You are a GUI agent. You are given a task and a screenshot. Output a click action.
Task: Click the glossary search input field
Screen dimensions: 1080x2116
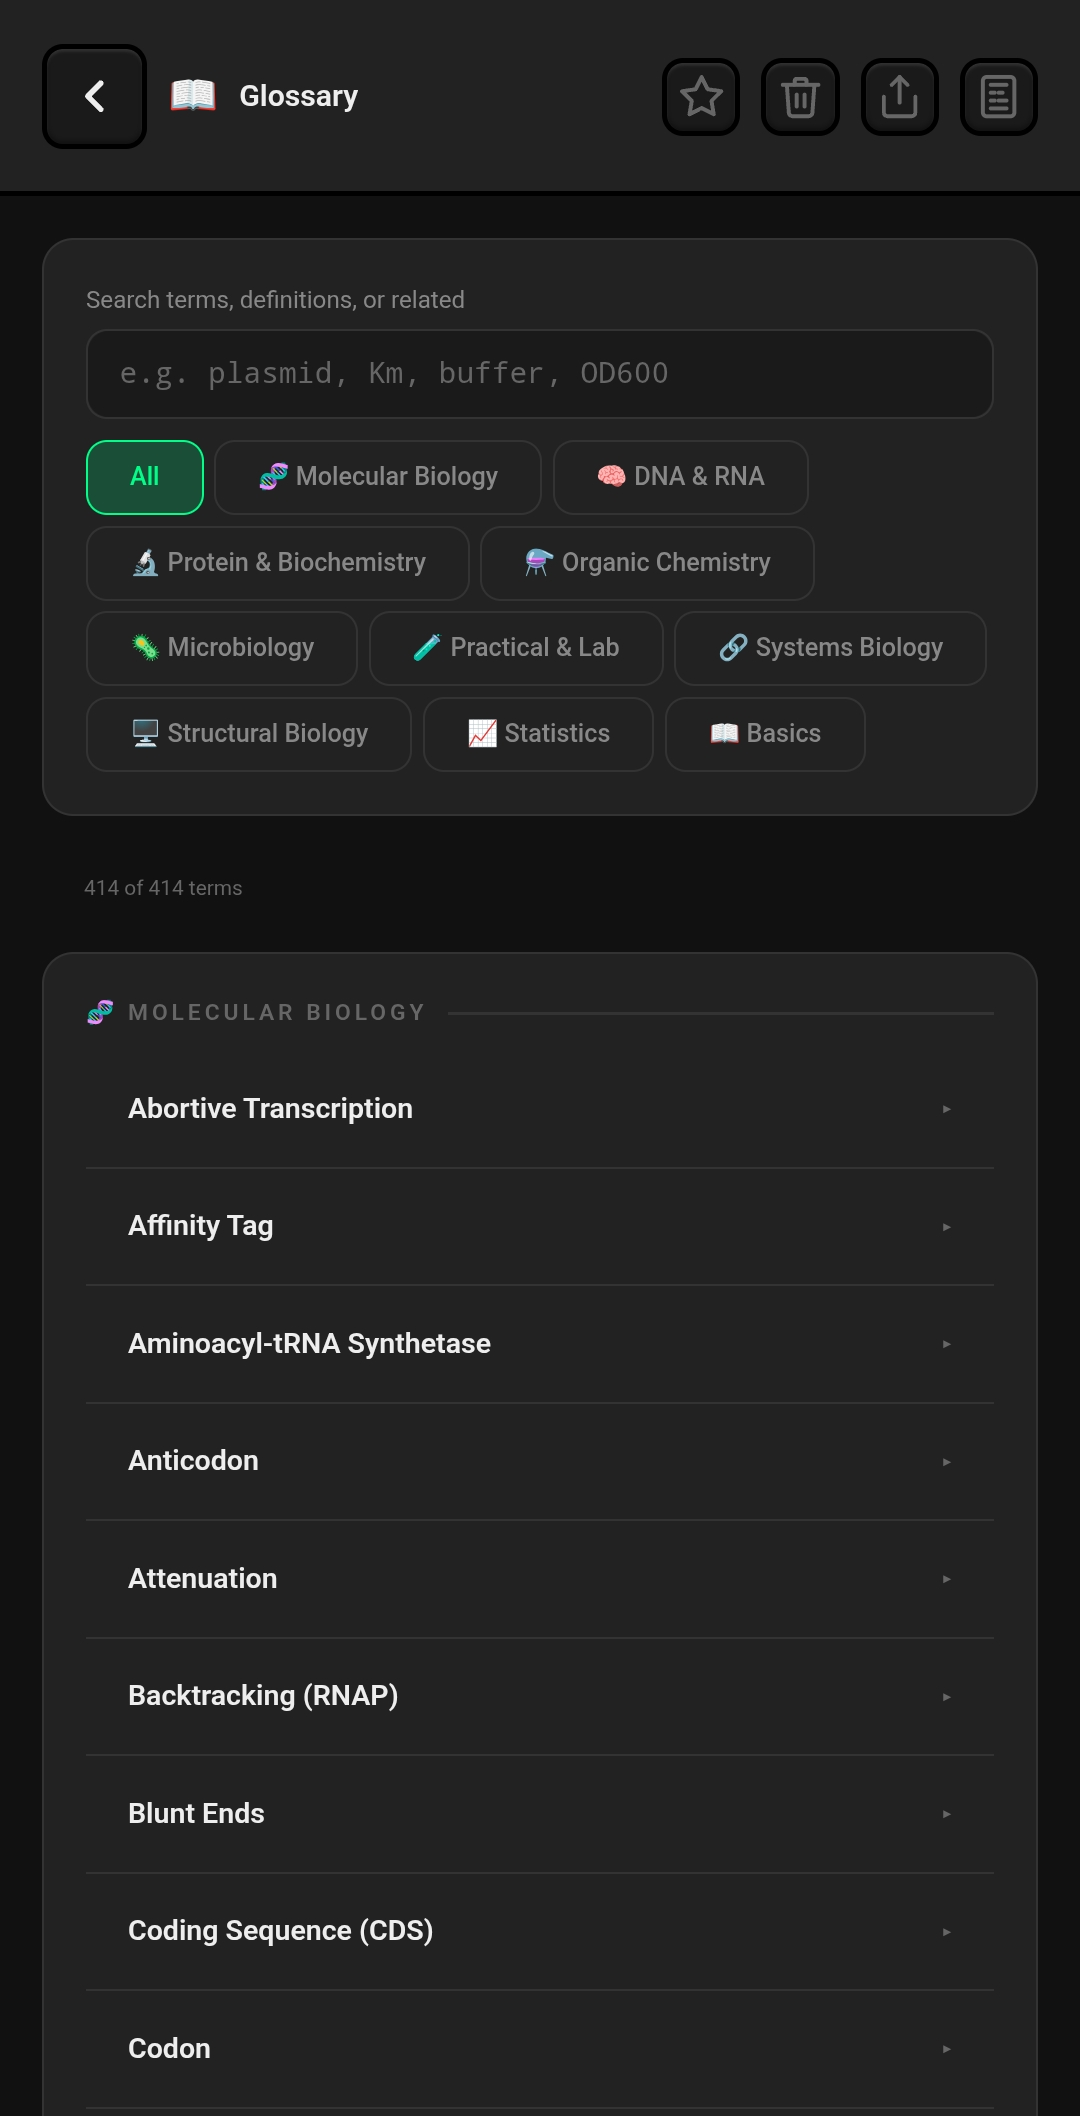pyautogui.click(x=540, y=373)
